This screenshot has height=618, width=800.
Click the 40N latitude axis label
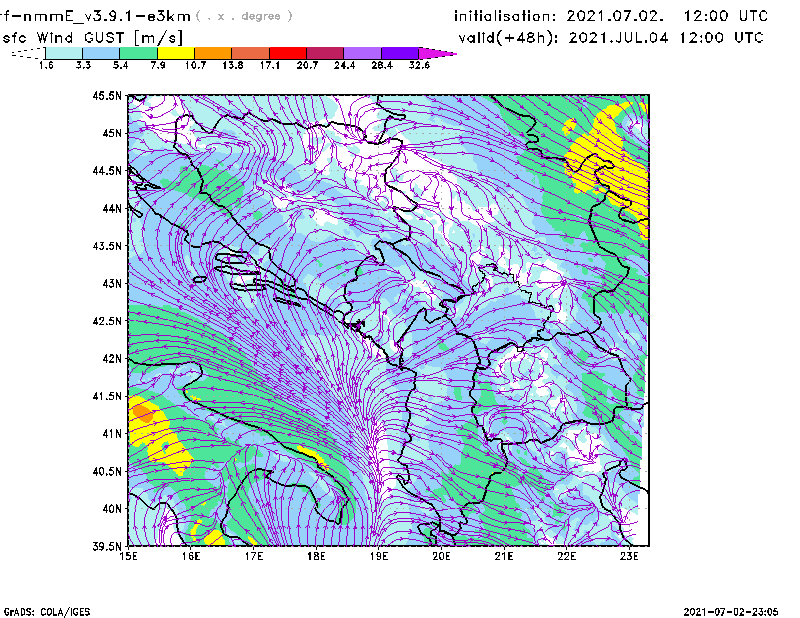(x=112, y=509)
